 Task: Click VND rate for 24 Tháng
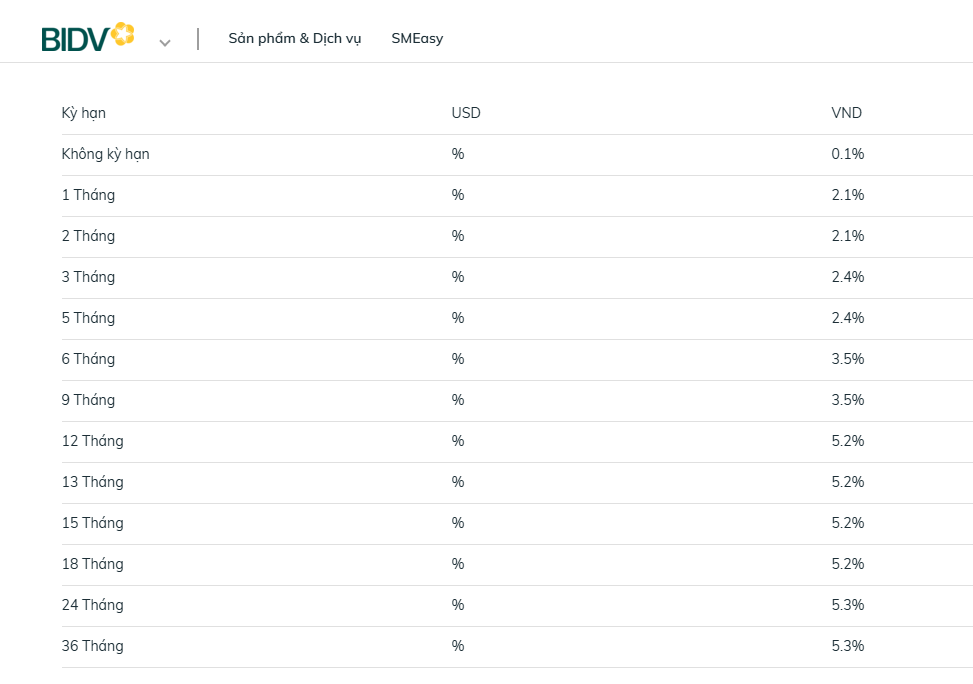click(847, 605)
